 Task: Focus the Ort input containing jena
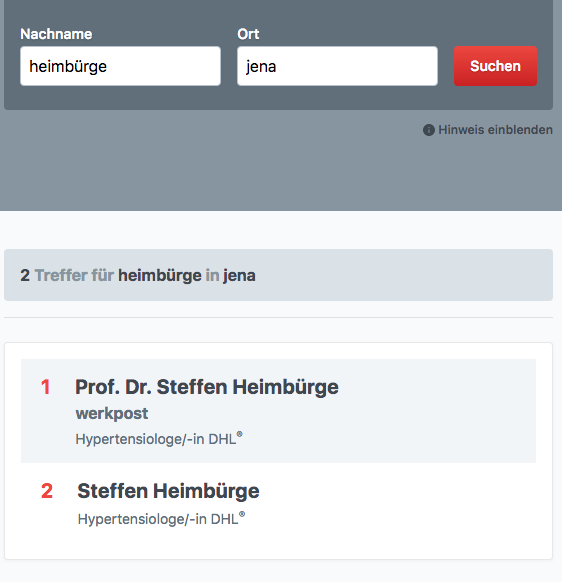click(337, 66)
